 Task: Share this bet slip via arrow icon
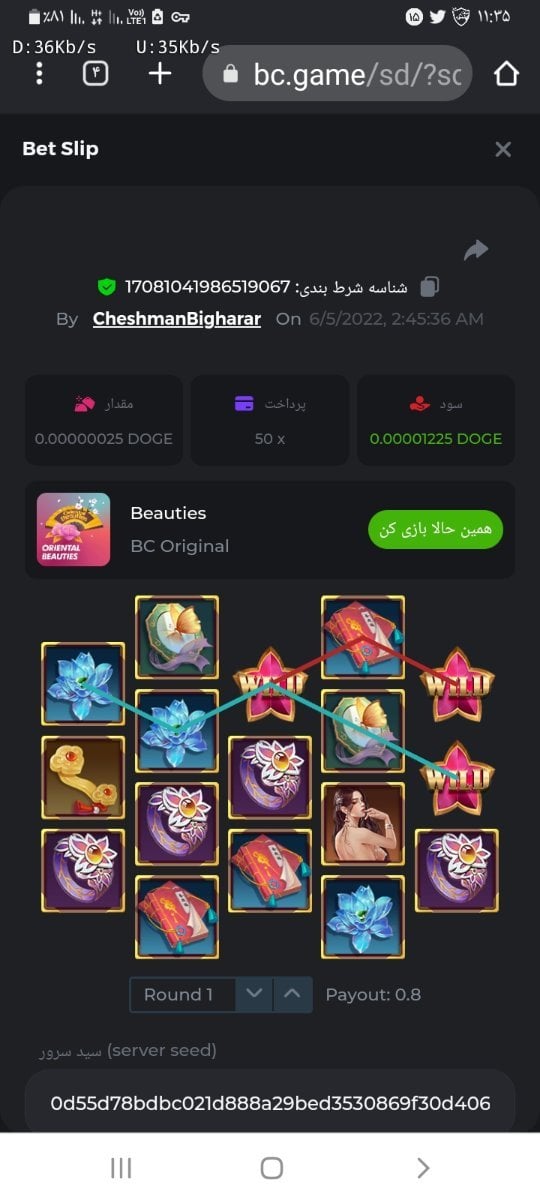[x=476, y=250]
